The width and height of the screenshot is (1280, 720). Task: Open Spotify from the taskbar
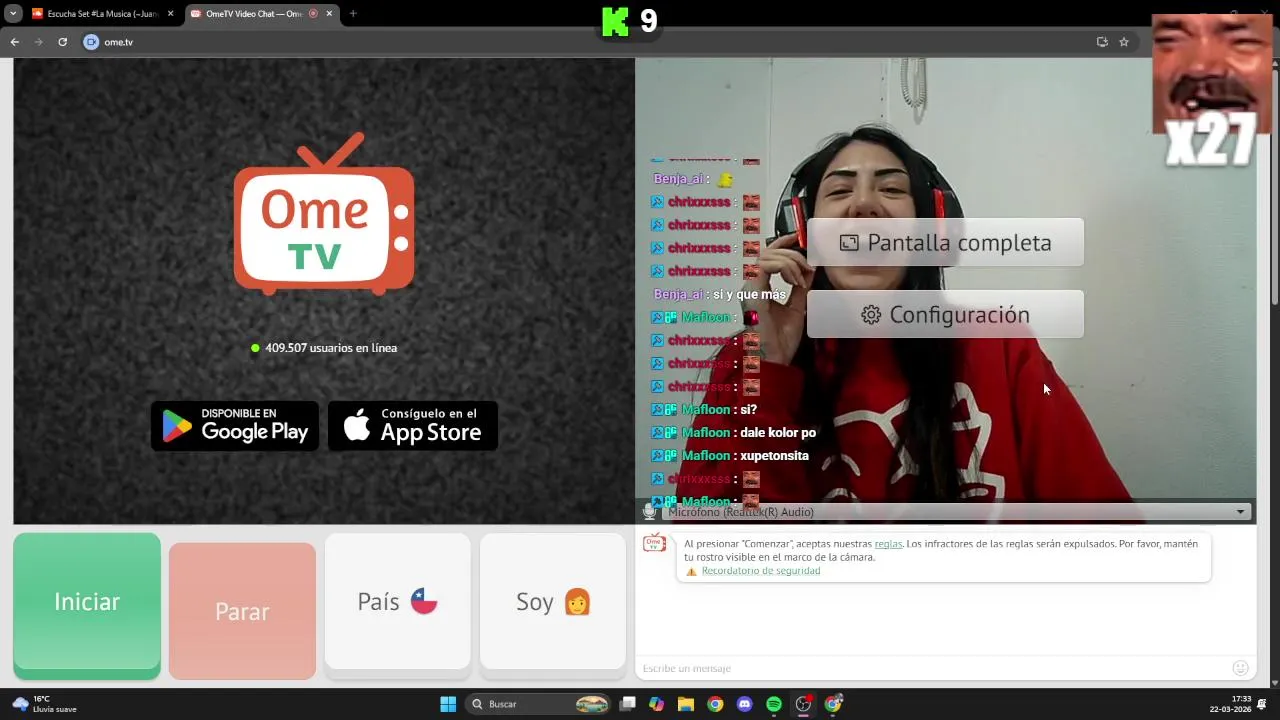[774, 704]
